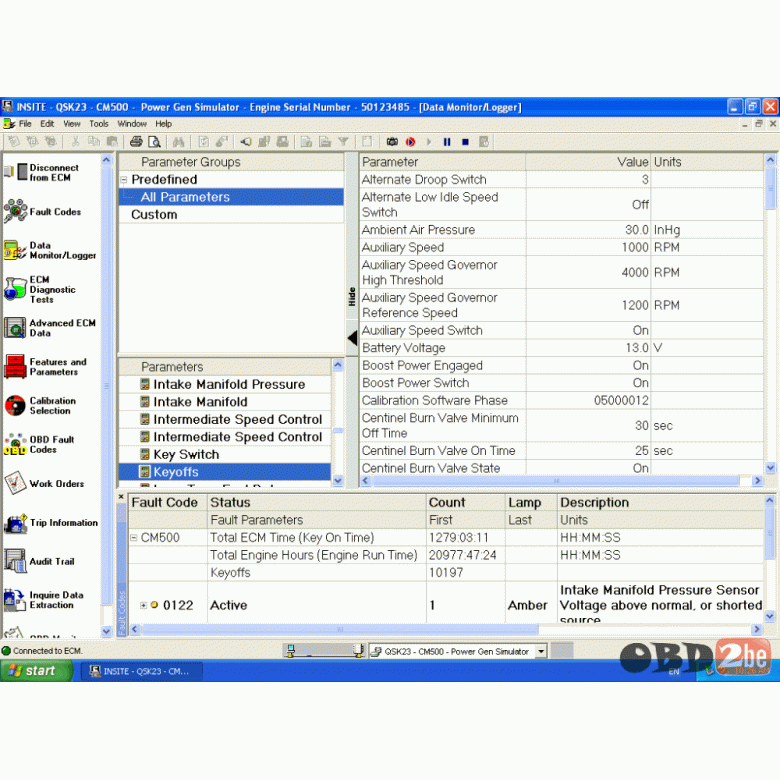Open Features and Parameters
Image resolution: width=780 pixels, height=780 pixels.
coord(46,367)
